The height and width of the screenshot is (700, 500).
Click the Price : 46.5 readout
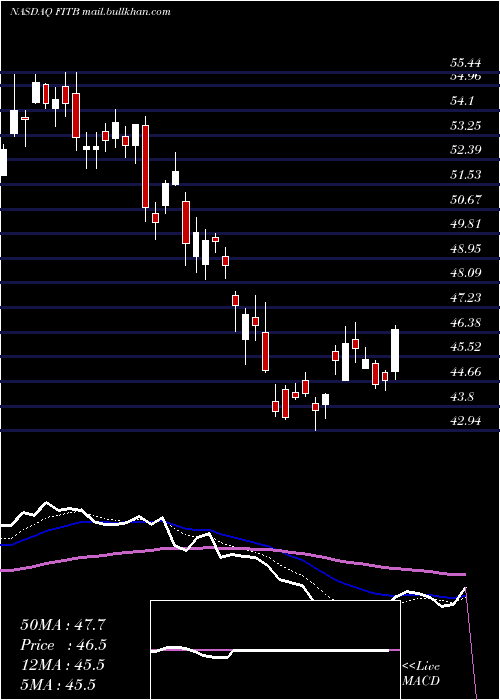63,645
